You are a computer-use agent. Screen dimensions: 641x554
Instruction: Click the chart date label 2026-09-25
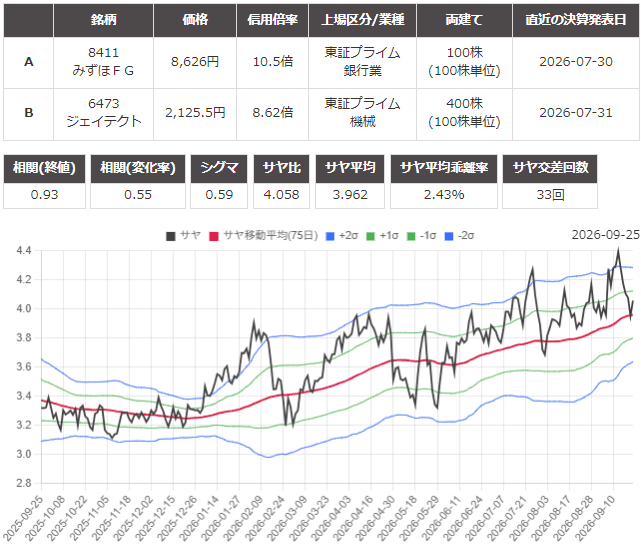pos(605,235)
